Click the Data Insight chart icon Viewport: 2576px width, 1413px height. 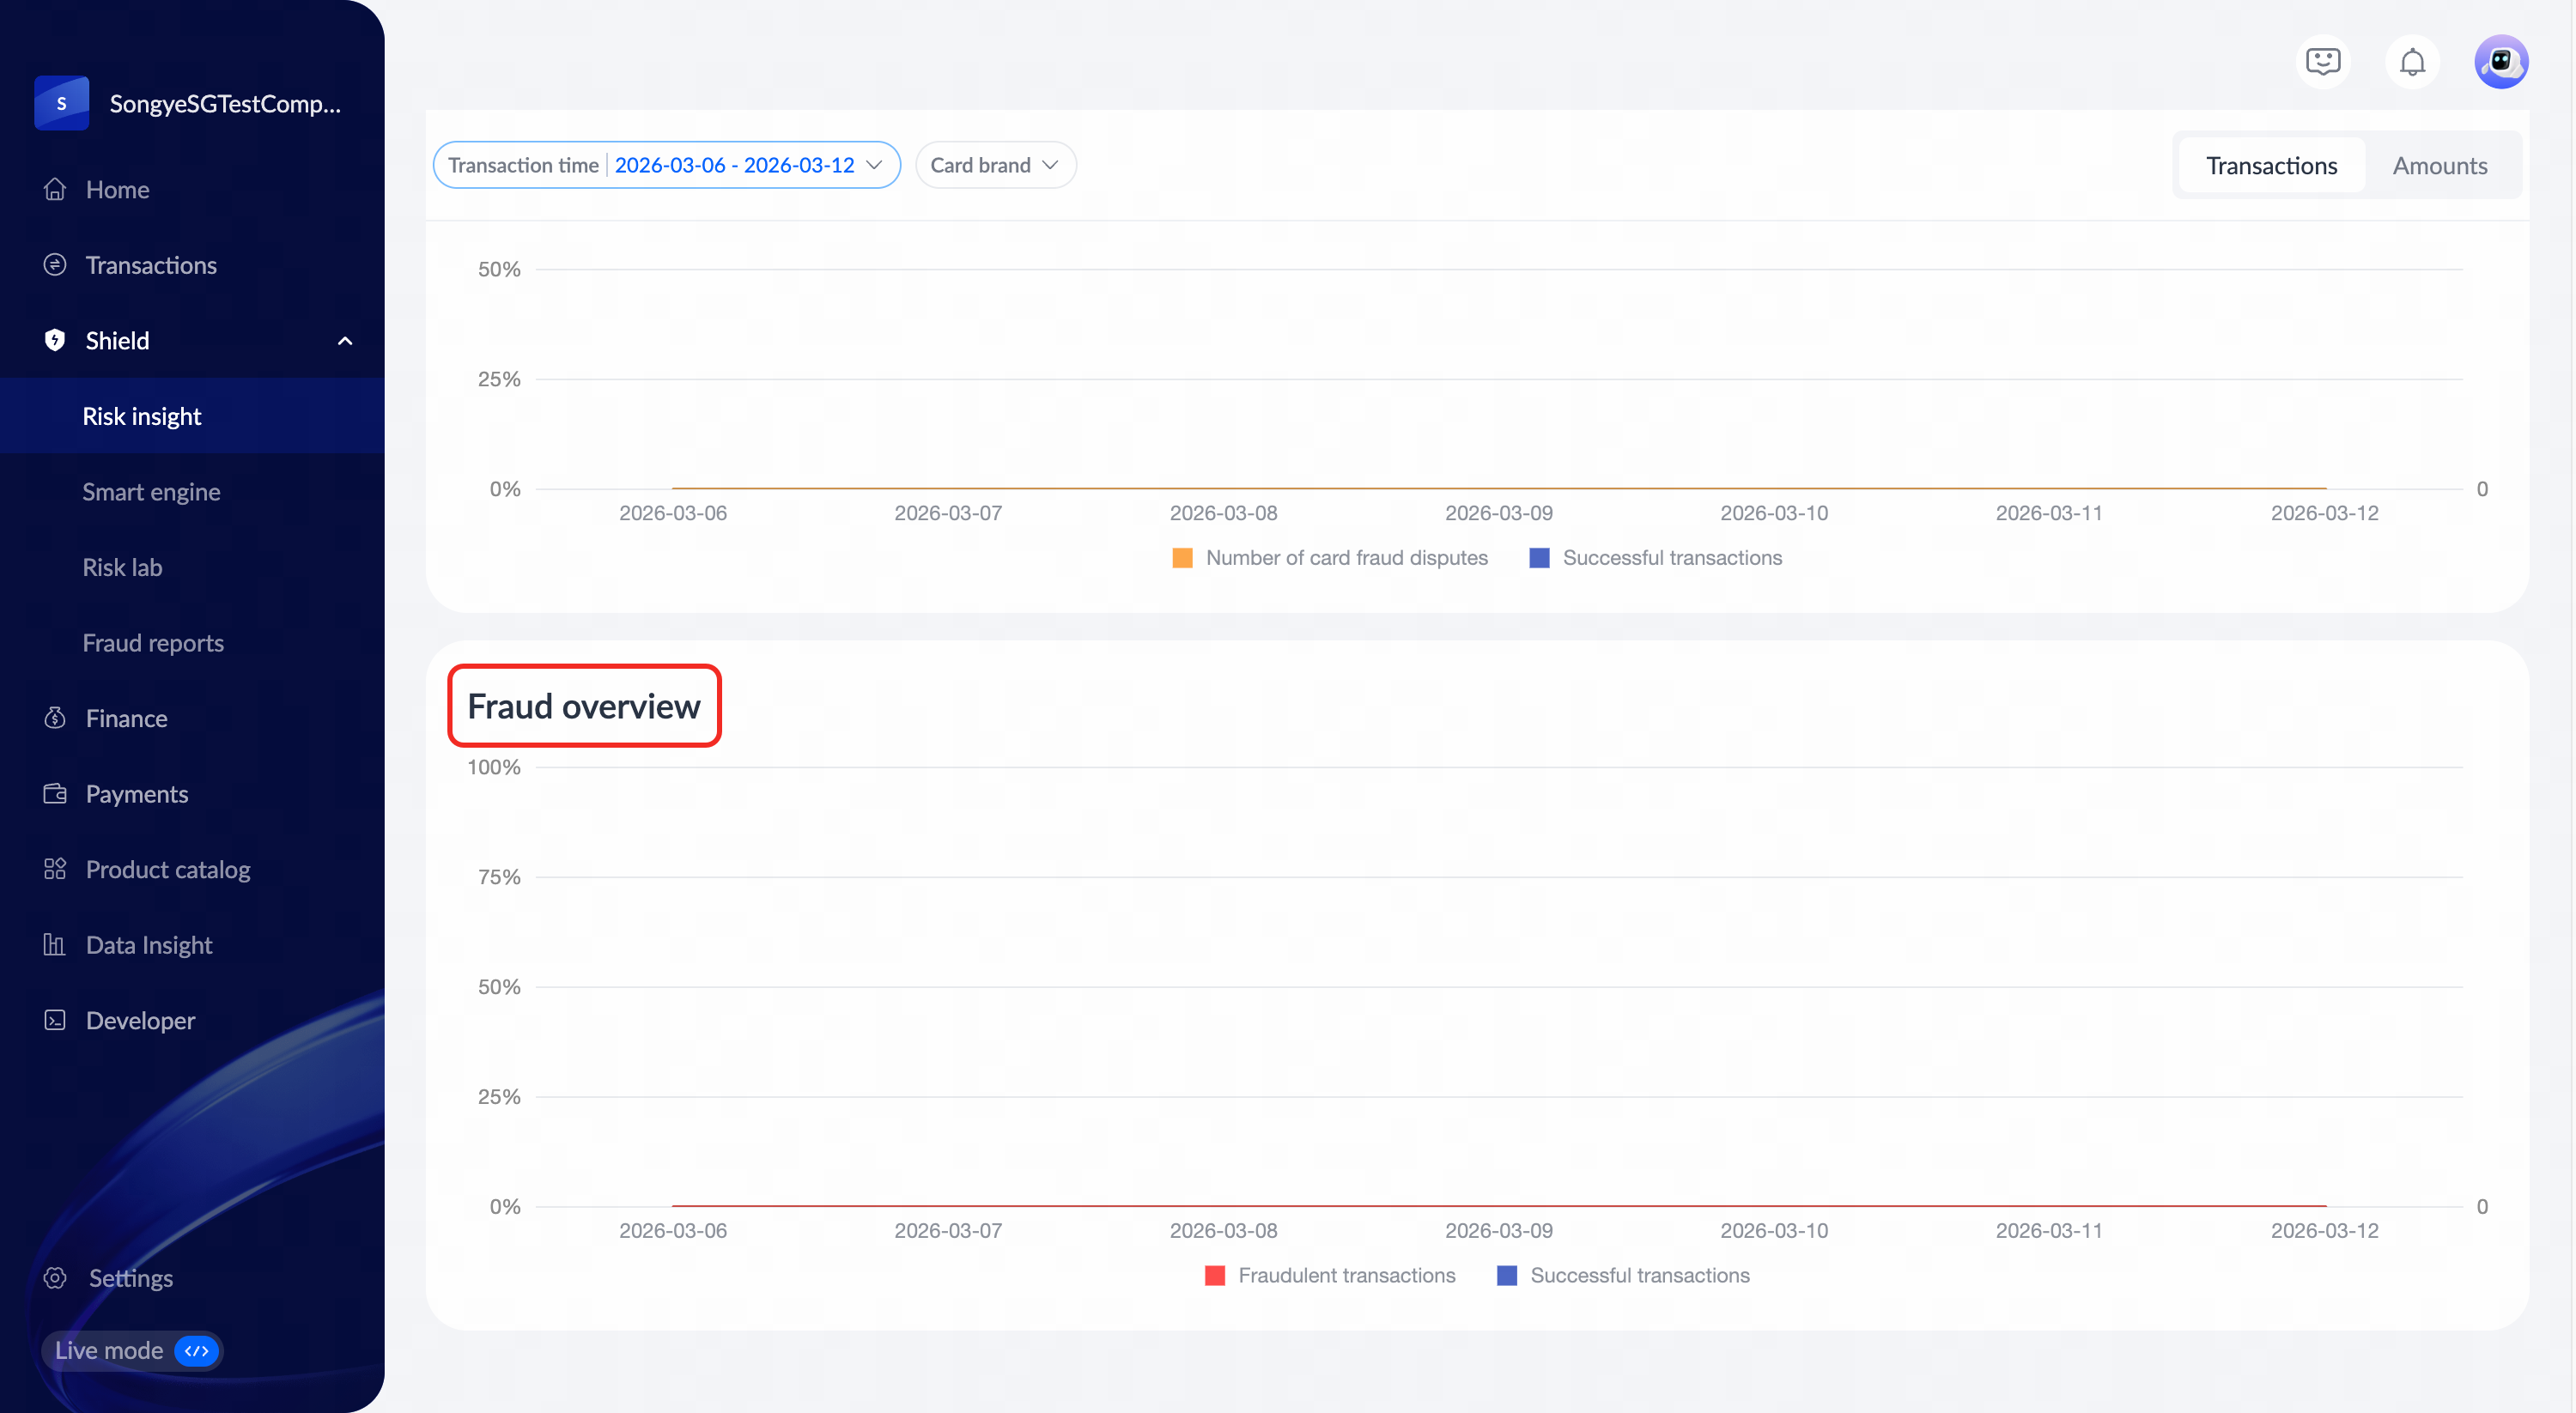(55, 945)
